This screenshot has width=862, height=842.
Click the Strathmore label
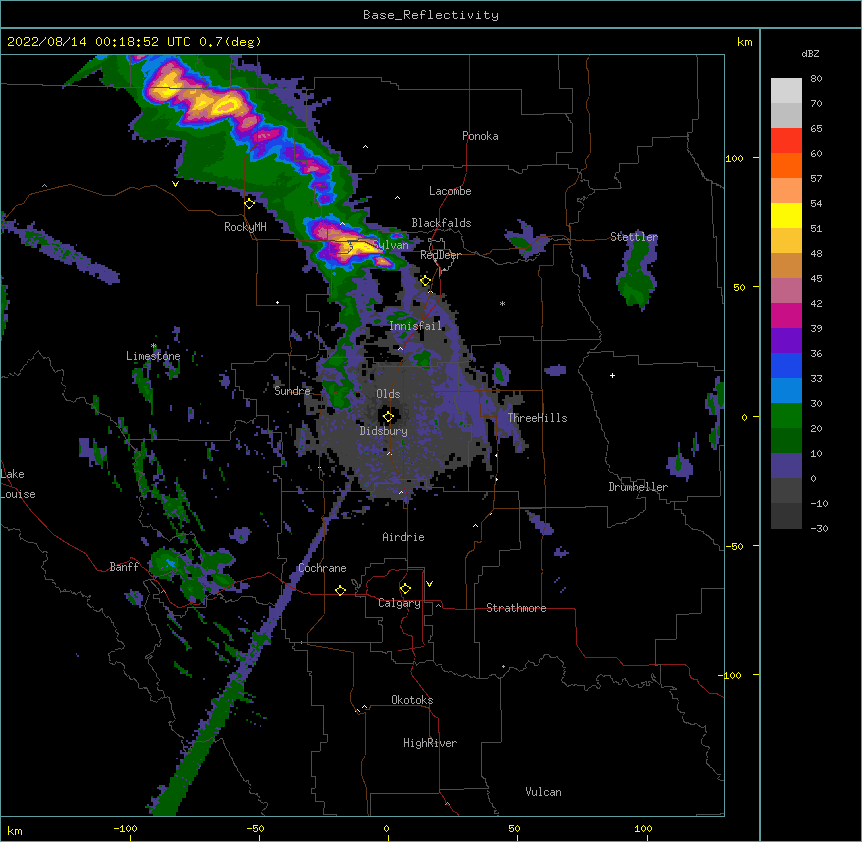pos(516,608)
